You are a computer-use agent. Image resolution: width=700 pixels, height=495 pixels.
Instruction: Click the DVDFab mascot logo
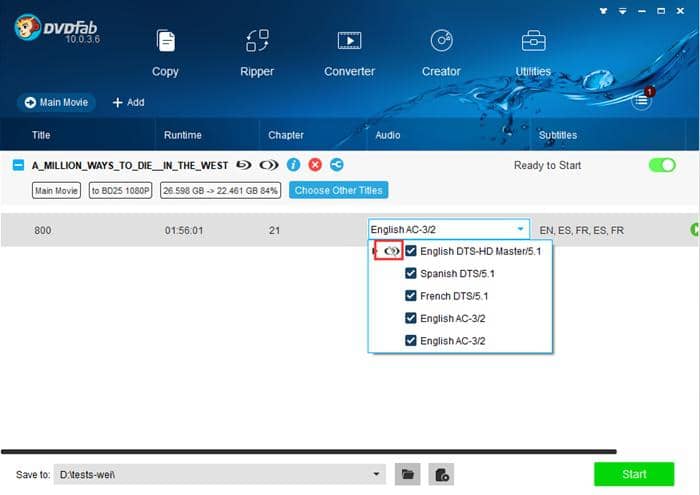[28, 28]
